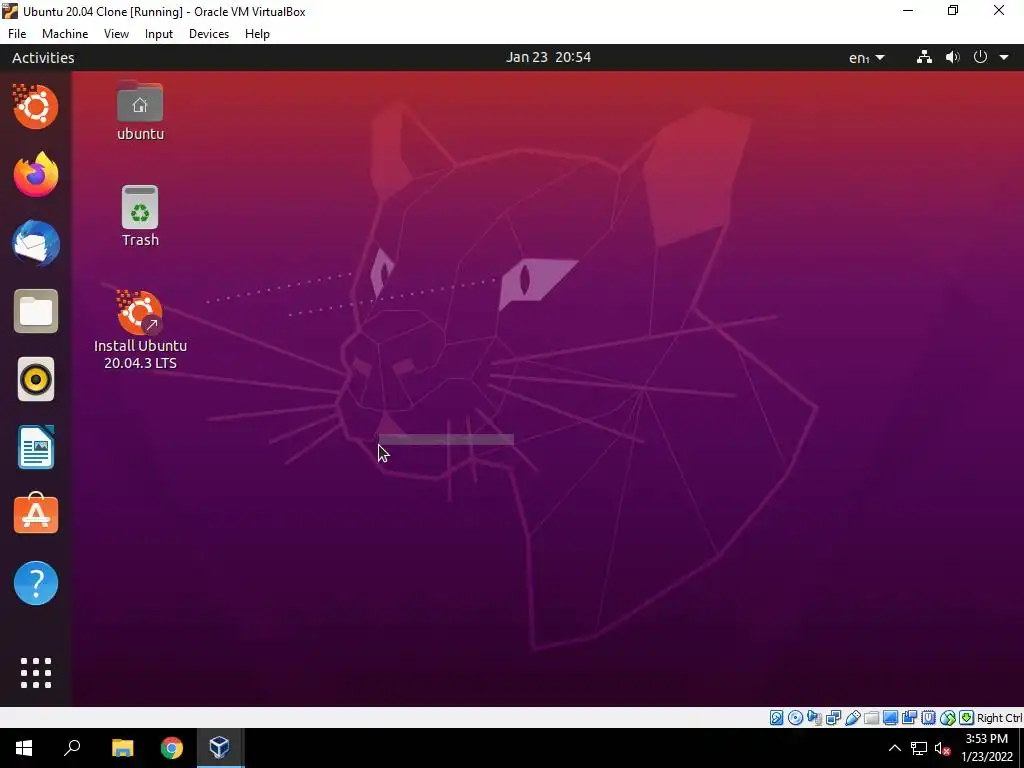
Task: Click the hard disk activity indicator
Action: click(776, 718)
